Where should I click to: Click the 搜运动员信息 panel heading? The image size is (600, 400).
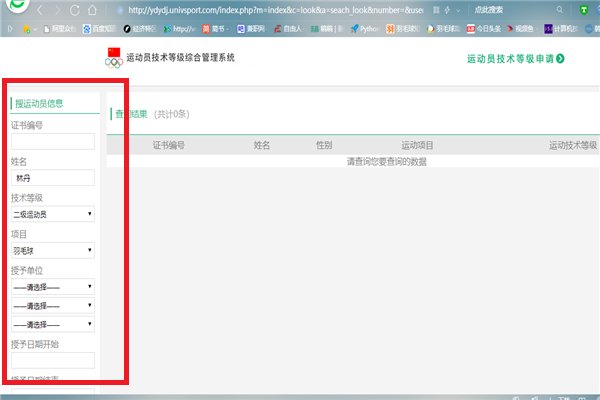(x=39, y=103)
